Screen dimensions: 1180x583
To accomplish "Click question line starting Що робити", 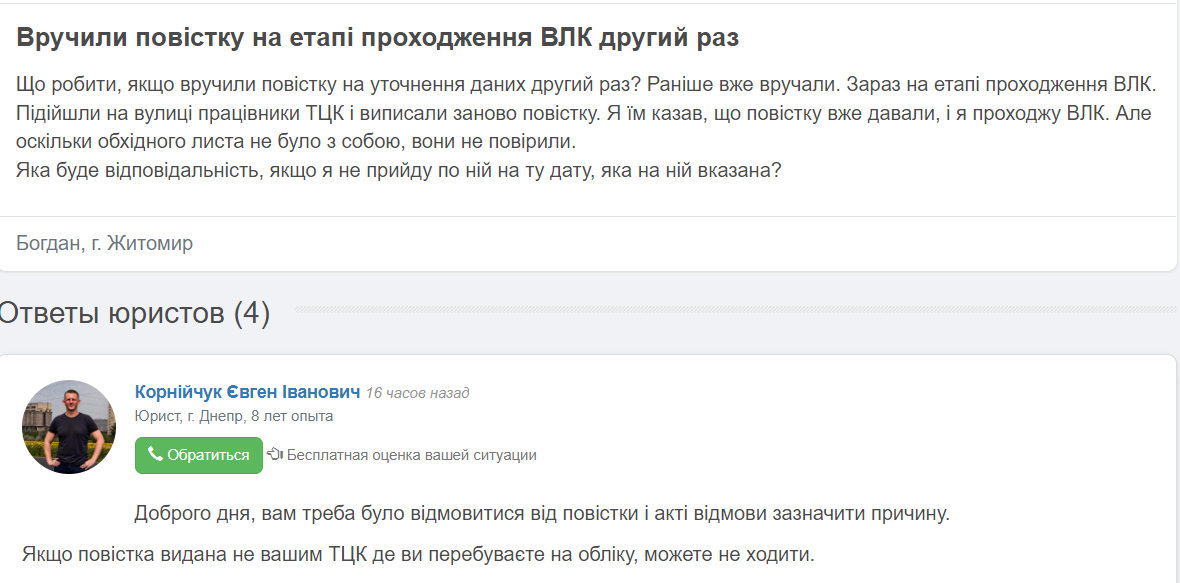I will (x=585, y=83).
